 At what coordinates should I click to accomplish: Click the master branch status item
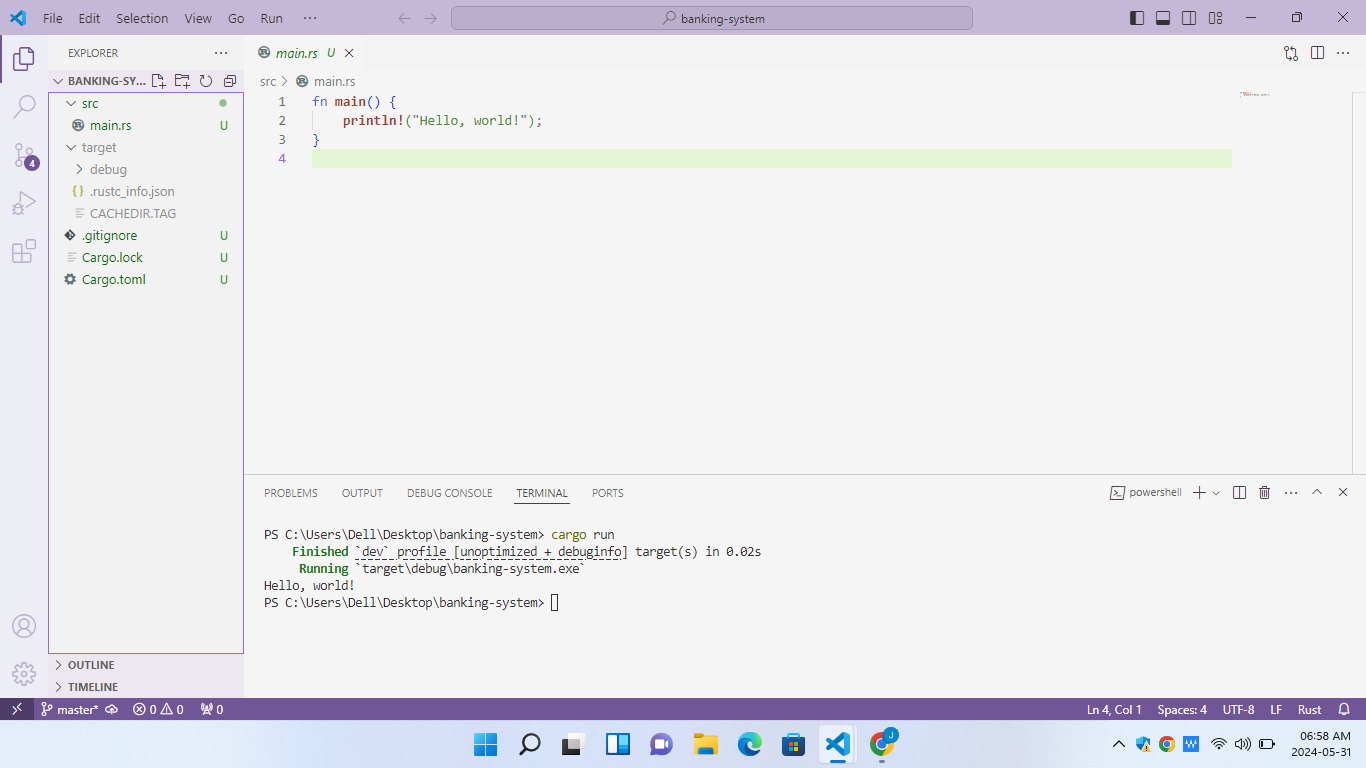[x=70, y=709]
